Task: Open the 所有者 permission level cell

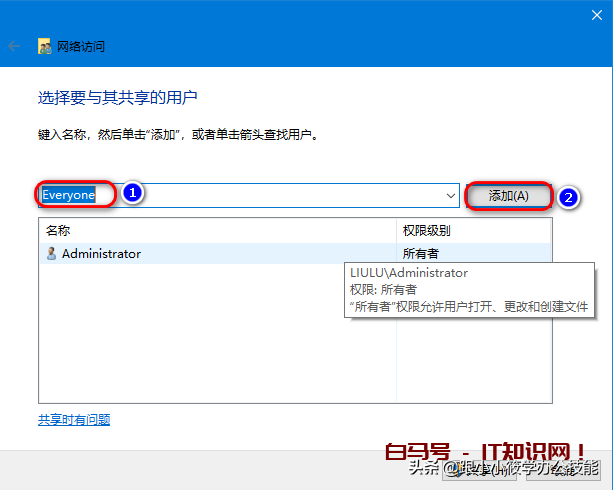Action: (421, 254)
